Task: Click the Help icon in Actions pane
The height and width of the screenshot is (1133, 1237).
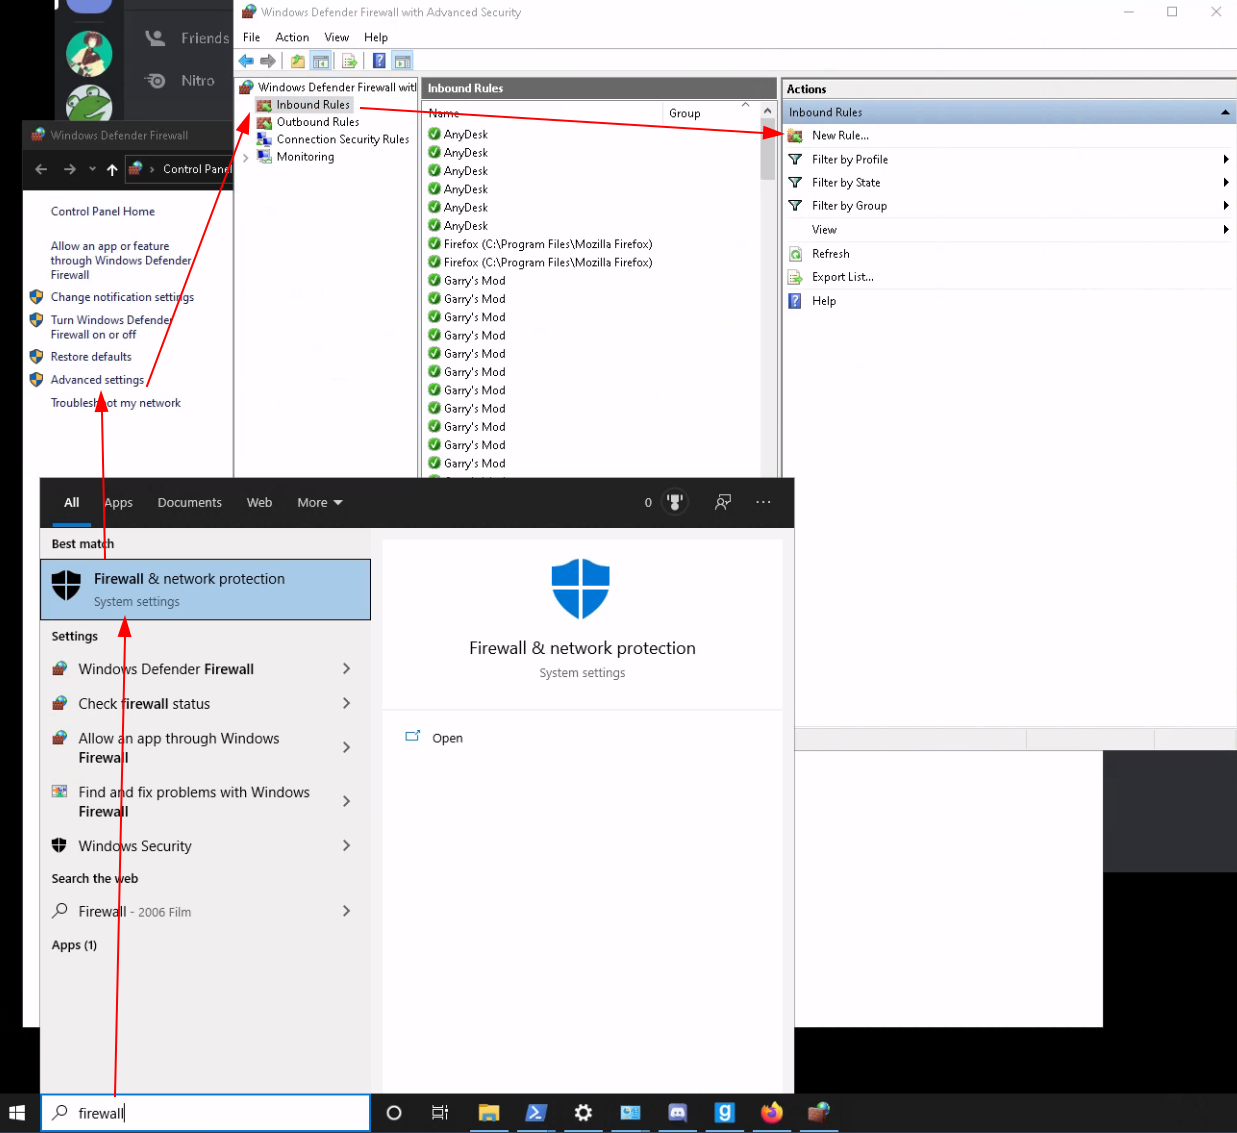Action: (x=795, y=301)
